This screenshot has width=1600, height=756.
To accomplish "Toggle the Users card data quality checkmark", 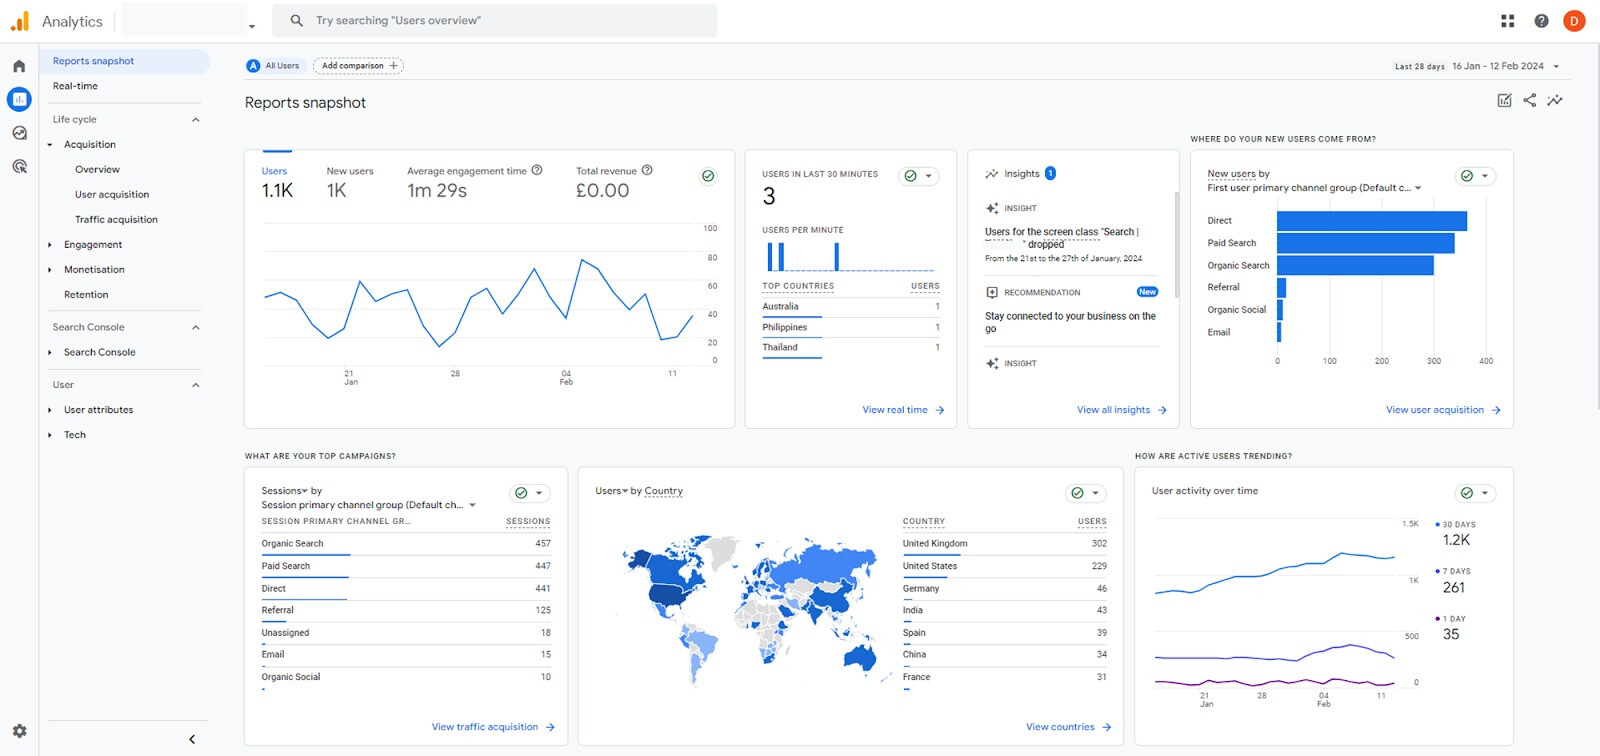I will [708, 176].
